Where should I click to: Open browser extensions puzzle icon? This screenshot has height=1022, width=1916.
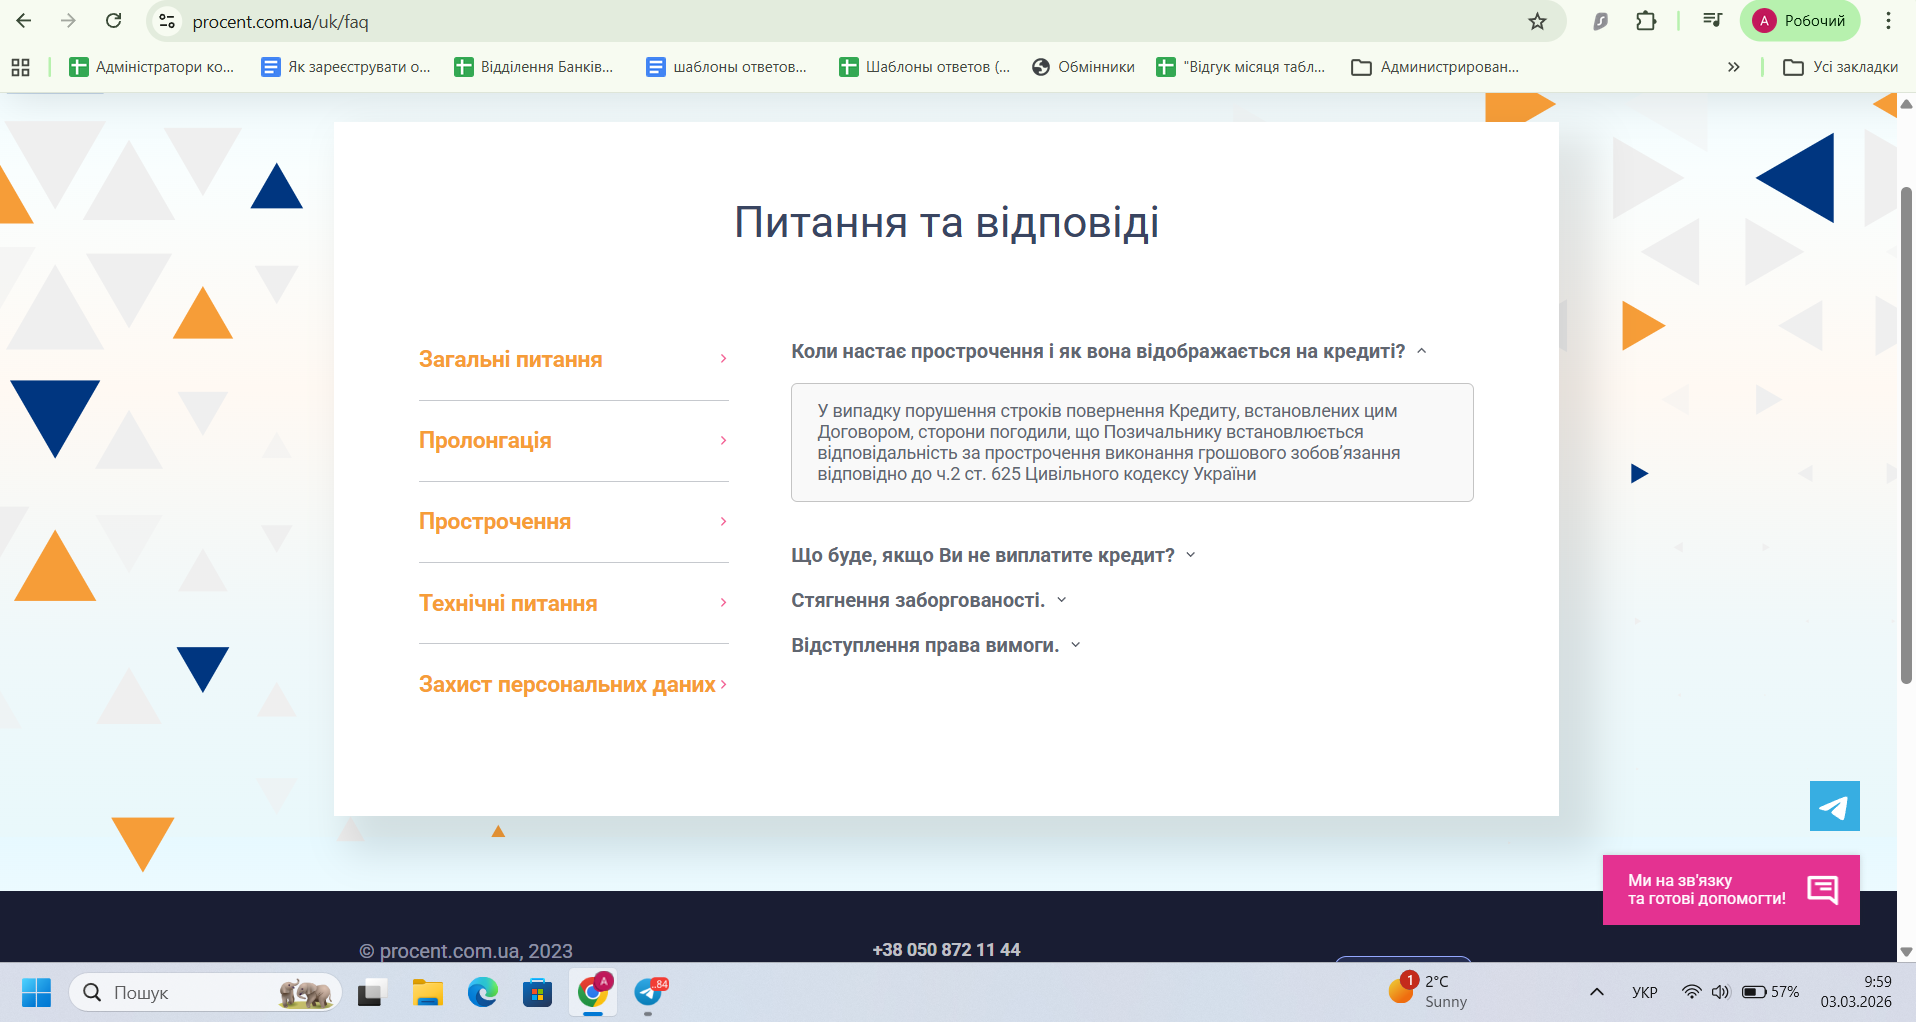1646,21
